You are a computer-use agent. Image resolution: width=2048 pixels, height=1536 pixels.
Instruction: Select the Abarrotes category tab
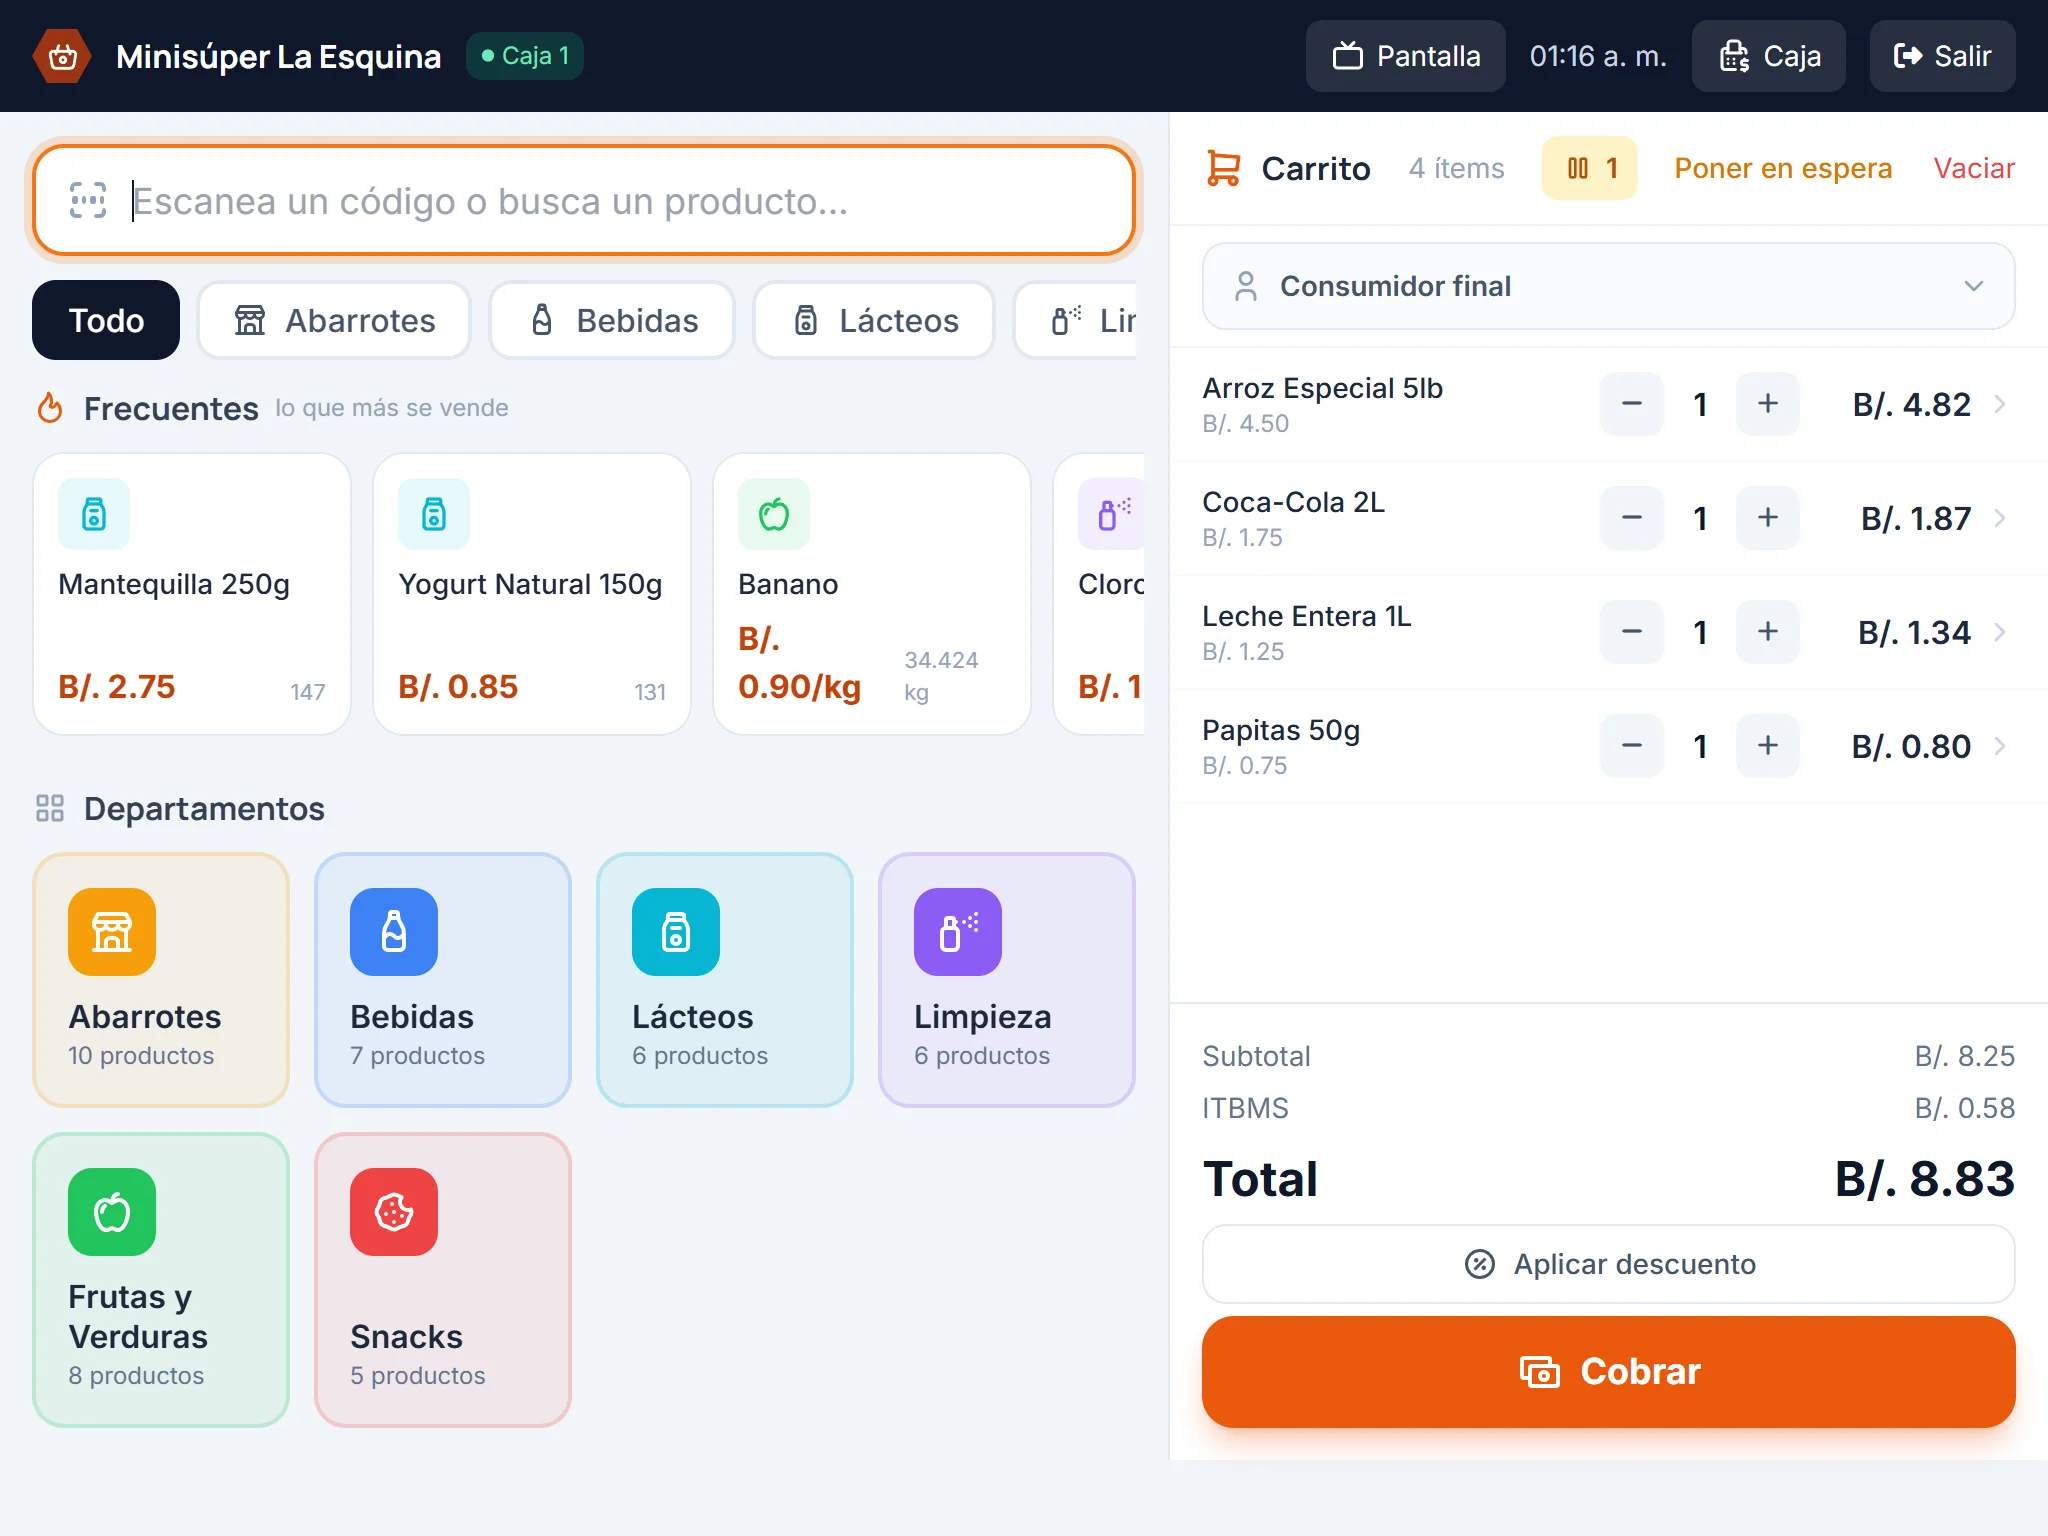(334, 320)
